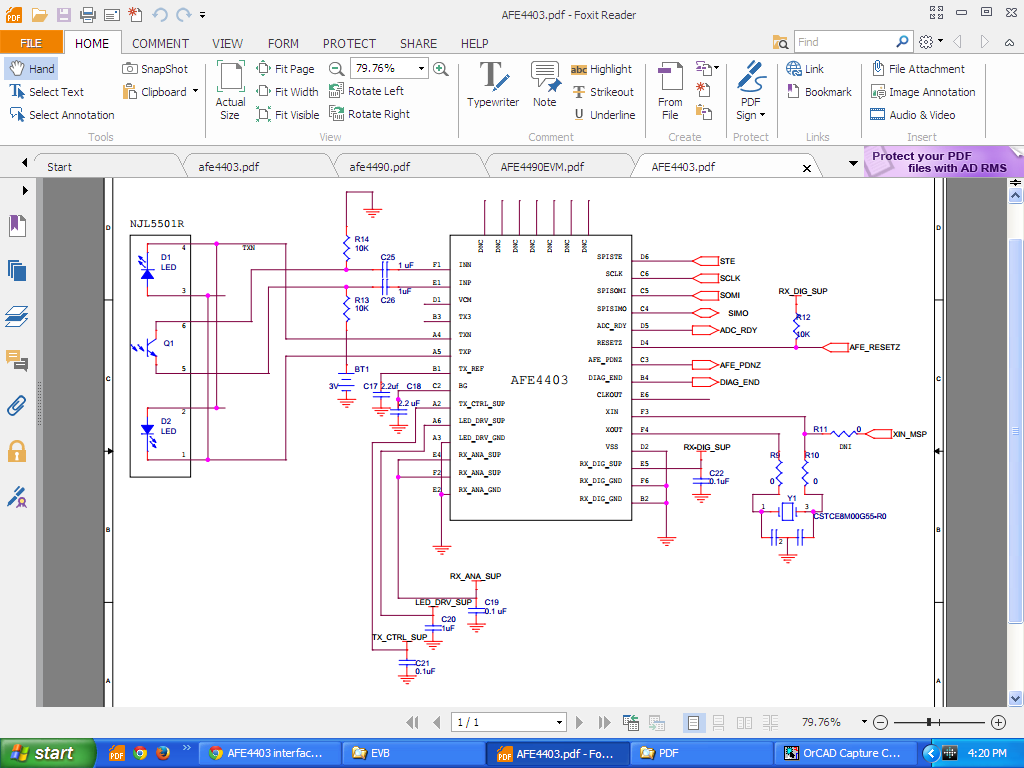Image resolution: width=1024 pixels, height=768 pixels.
Task: Rotate the page left
Action: [x=366, y=91]
